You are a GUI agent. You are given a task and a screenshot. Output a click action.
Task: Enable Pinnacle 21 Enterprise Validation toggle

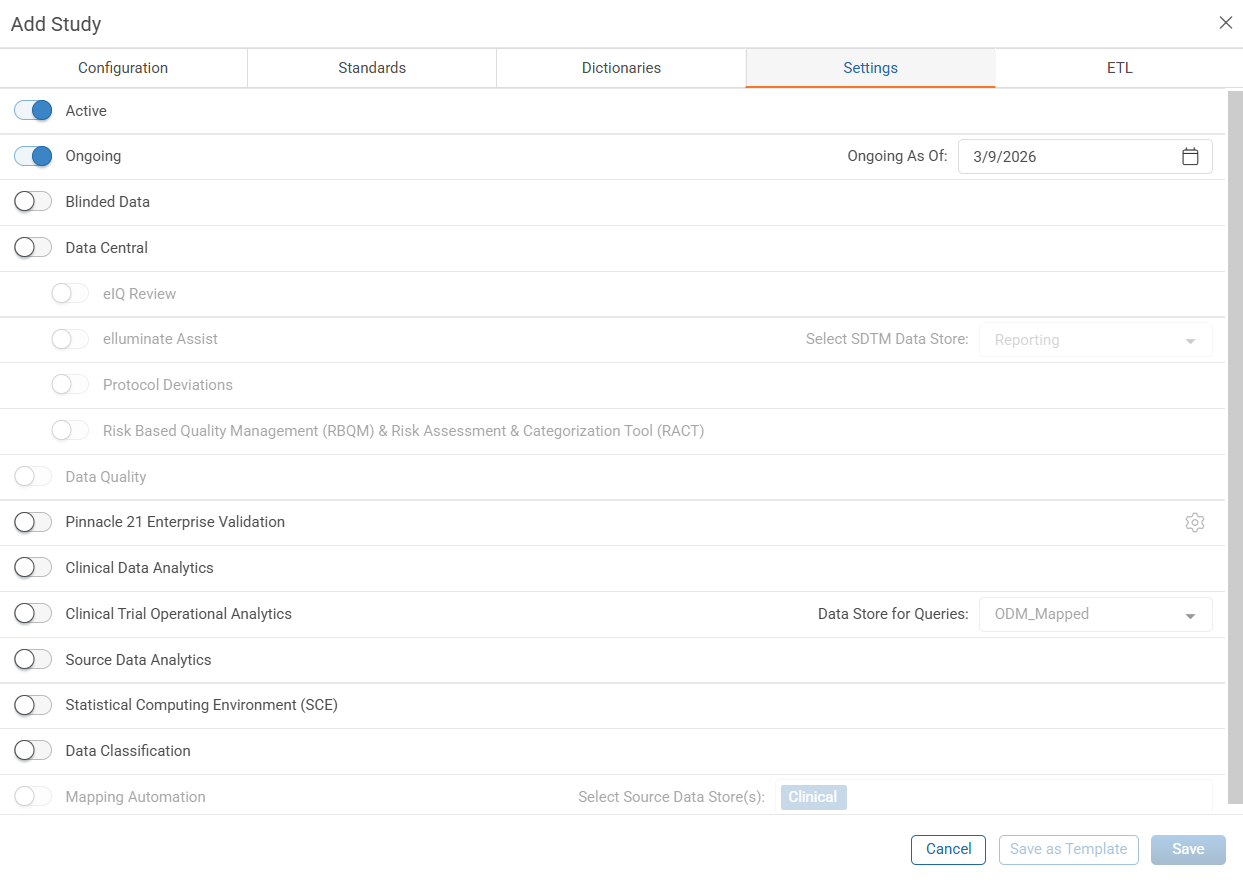(x=33, y=522)
